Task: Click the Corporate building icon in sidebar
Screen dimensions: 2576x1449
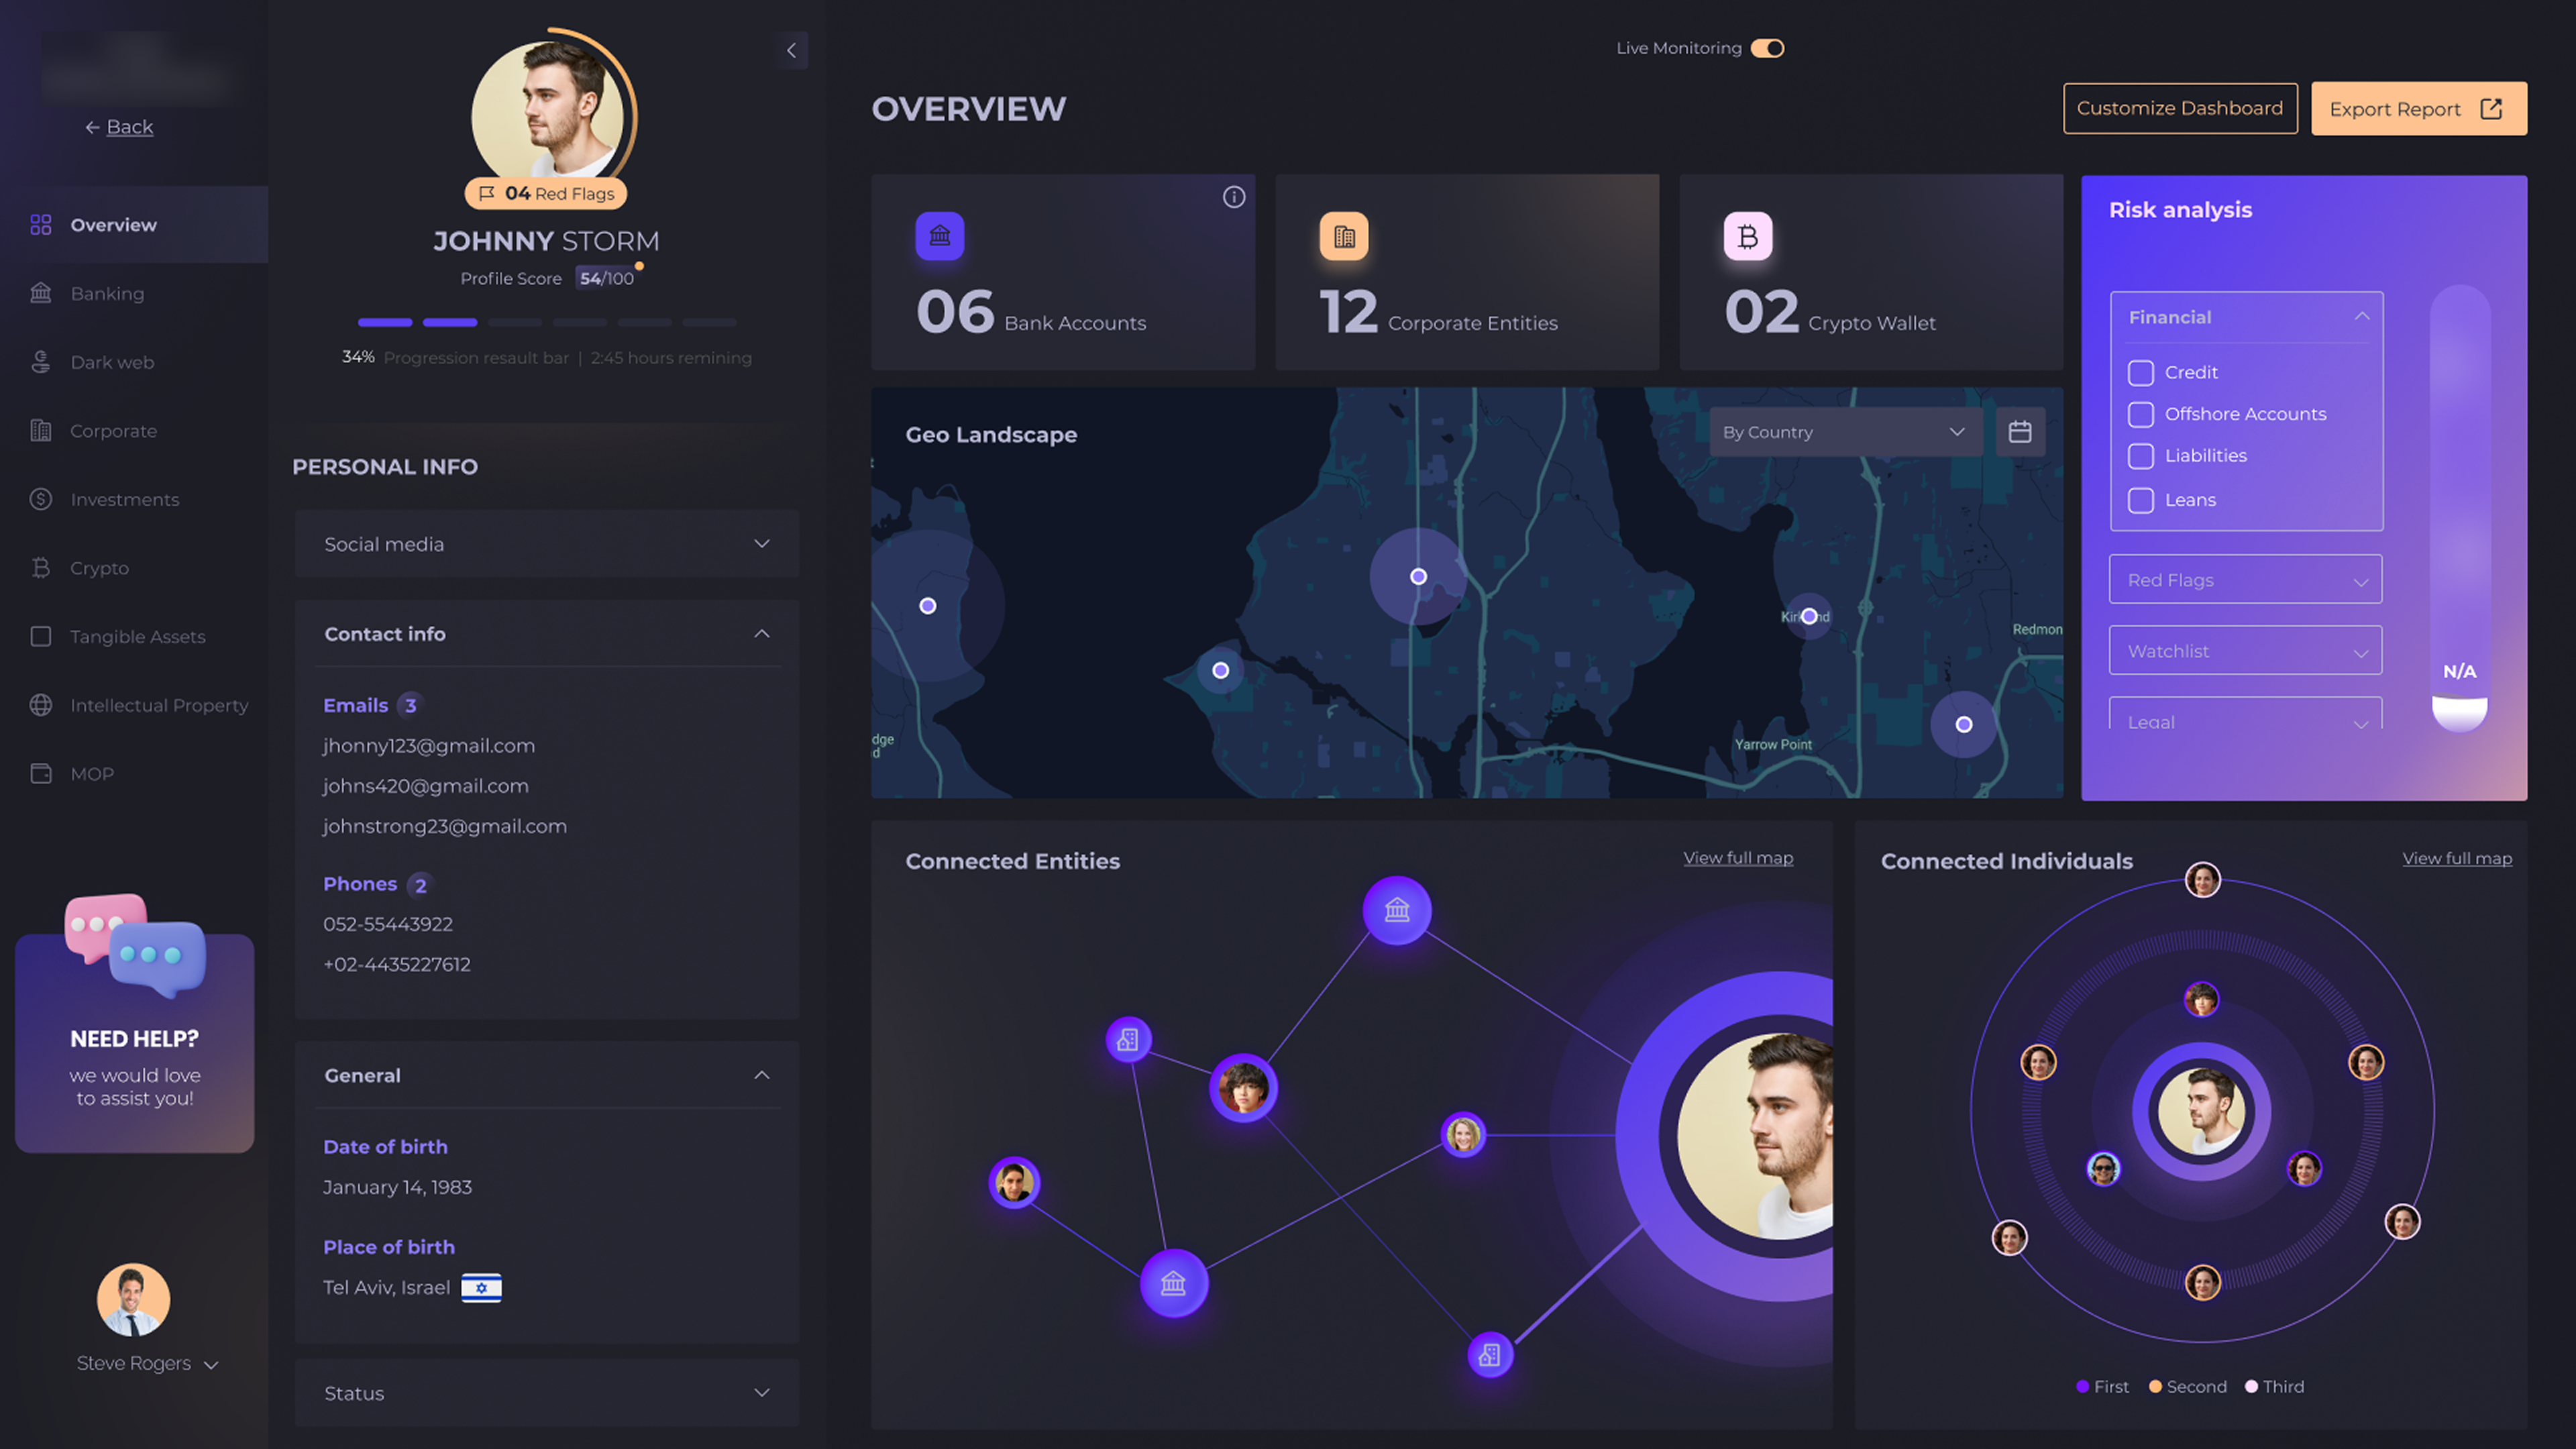Action: (40, 431)
